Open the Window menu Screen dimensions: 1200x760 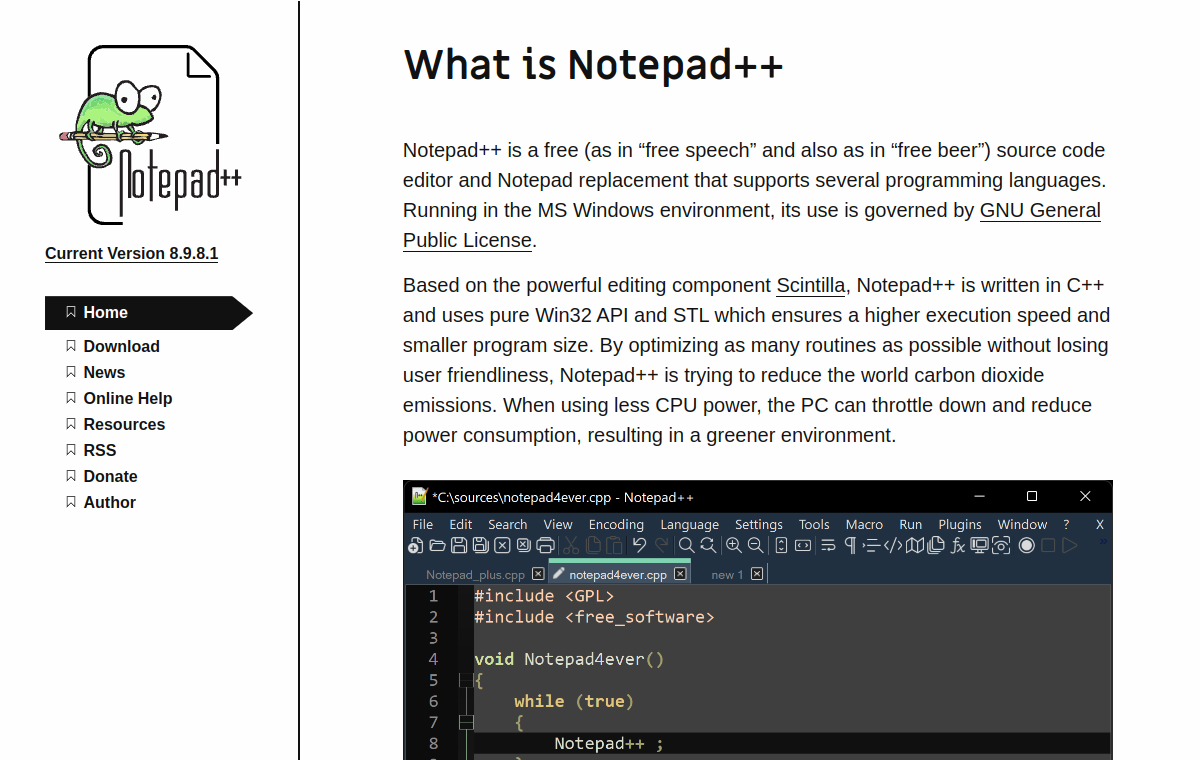[x=1022, y=524]
